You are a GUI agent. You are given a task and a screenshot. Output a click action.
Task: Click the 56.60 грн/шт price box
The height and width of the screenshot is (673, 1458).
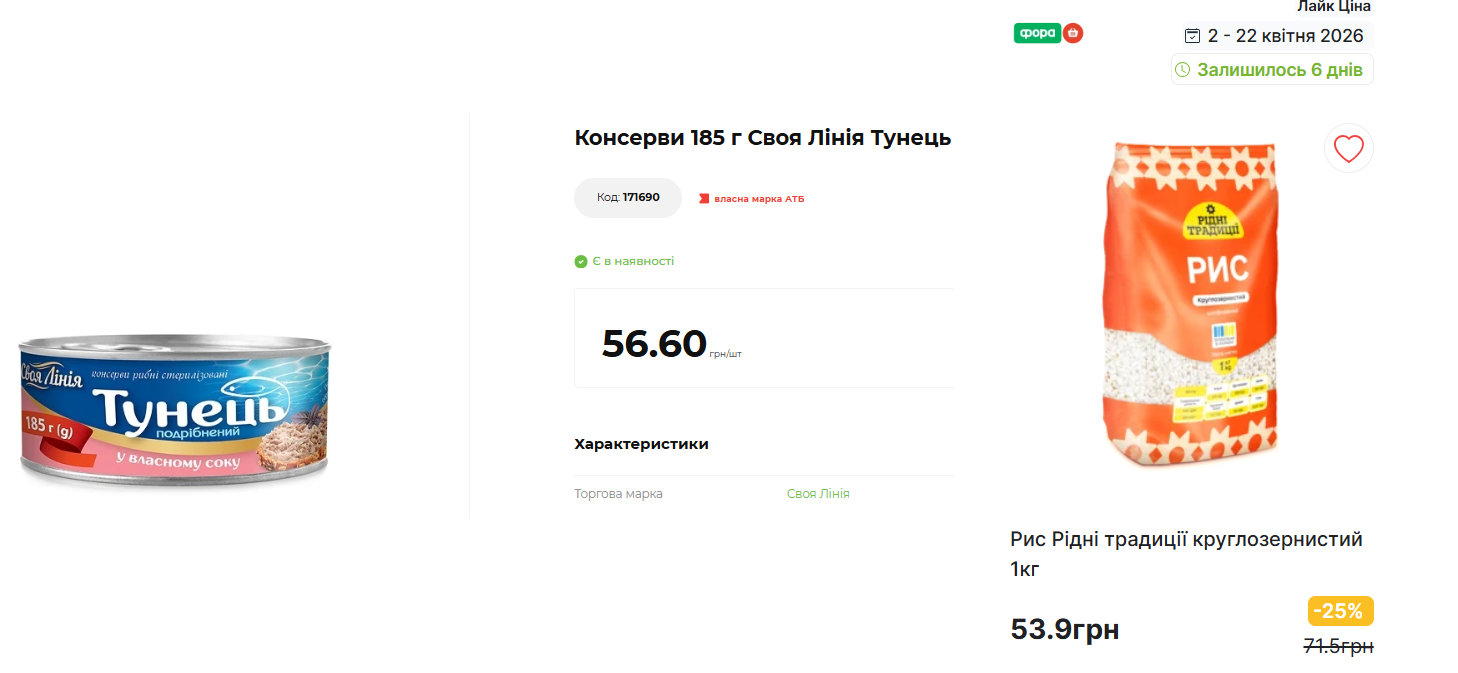[x=764, y=339]
